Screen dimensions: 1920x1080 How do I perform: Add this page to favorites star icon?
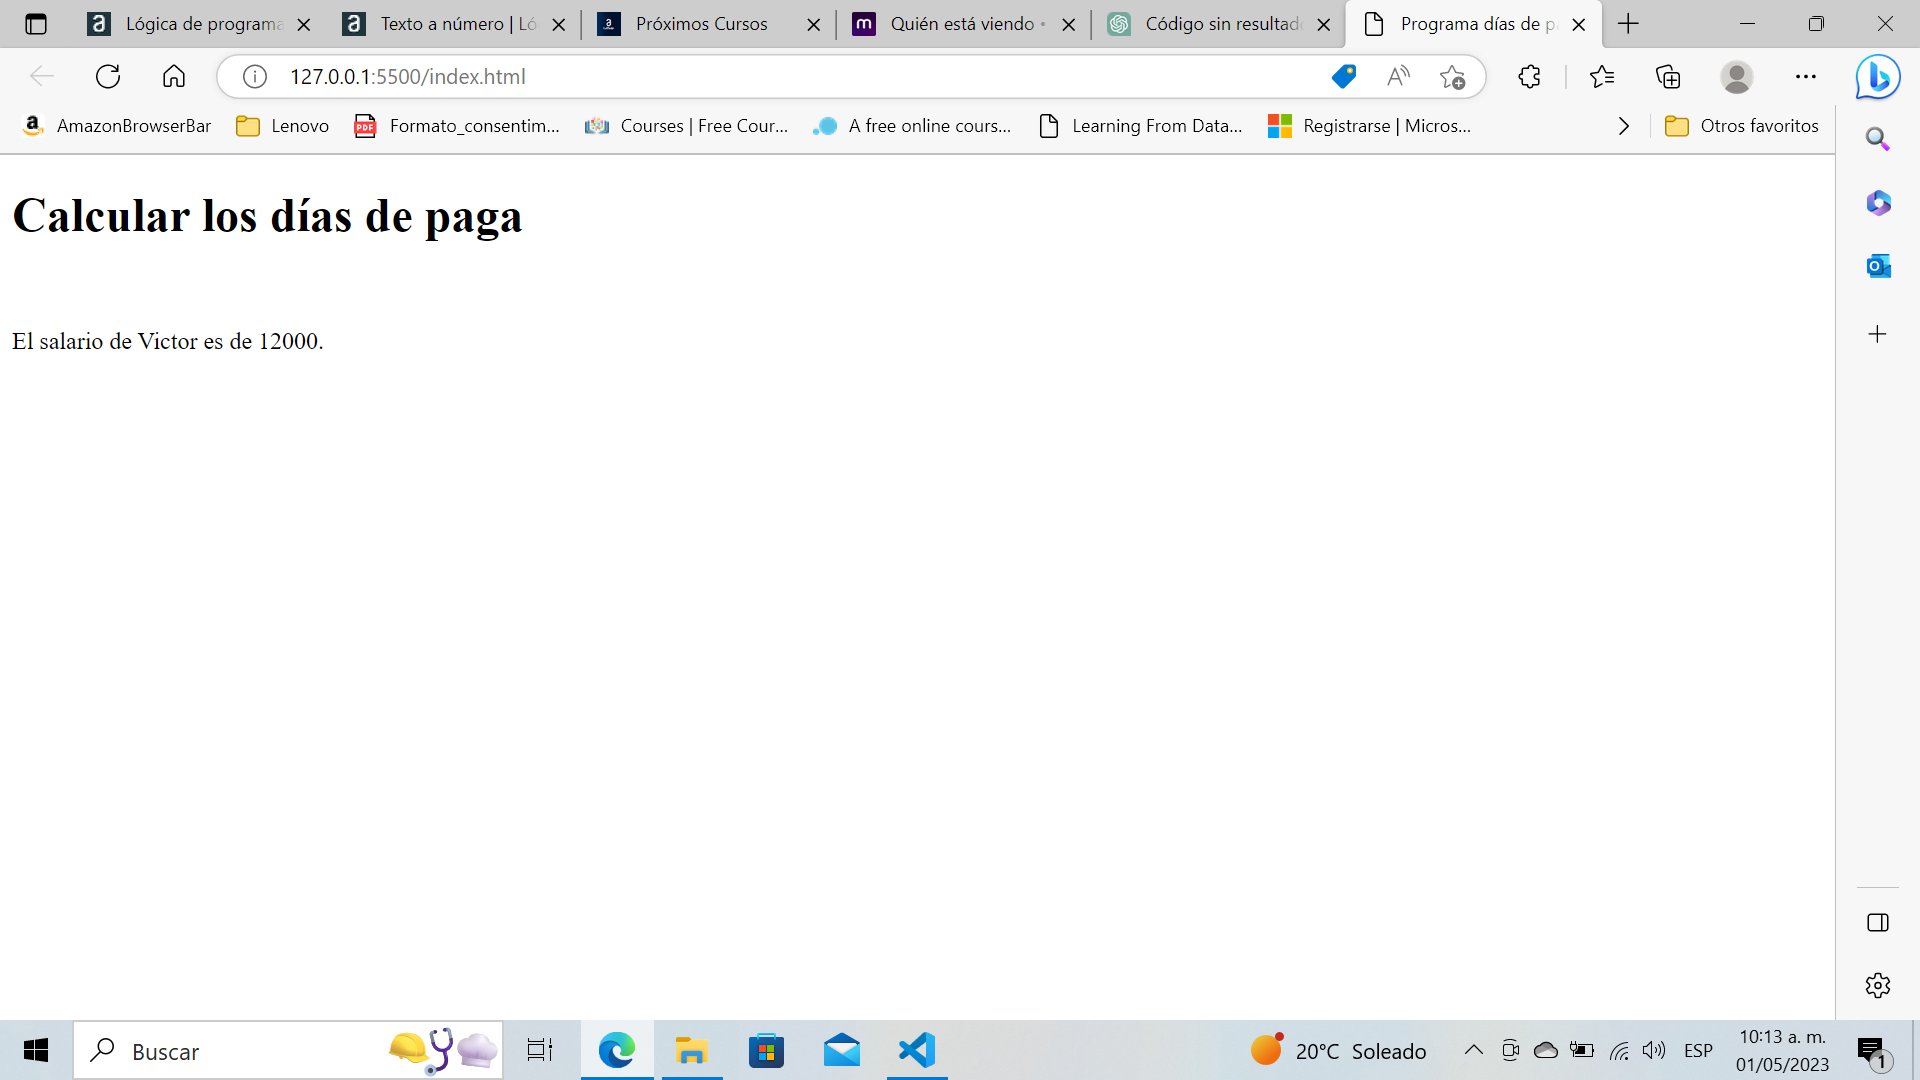pyautogui.click(x=1452, y=77)
